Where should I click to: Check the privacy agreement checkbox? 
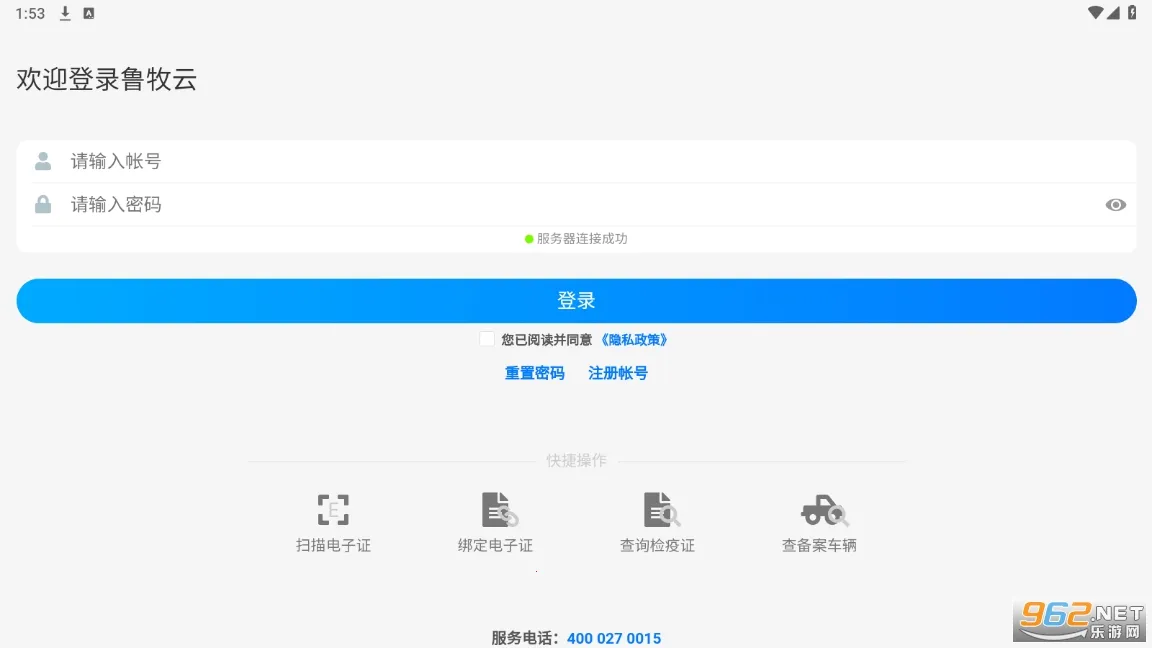point(486,339)
